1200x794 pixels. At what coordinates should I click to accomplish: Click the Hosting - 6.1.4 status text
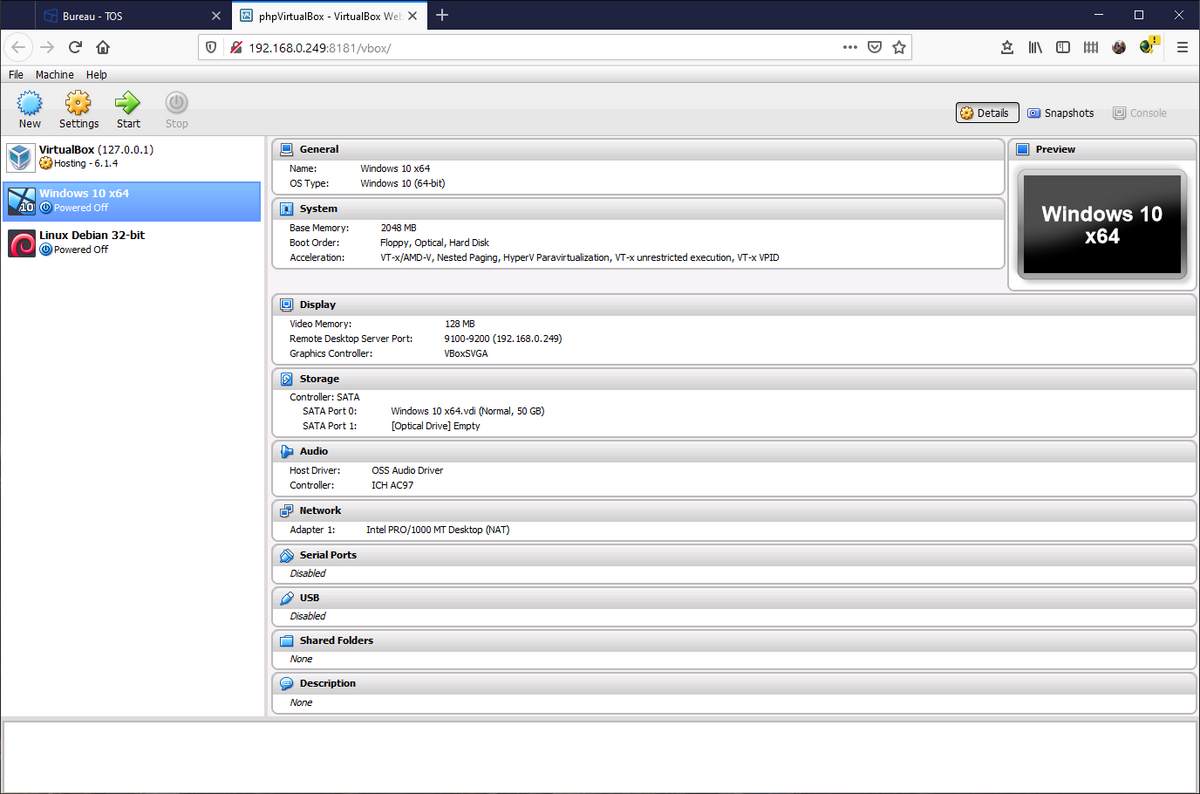click(x=85, y=163)
